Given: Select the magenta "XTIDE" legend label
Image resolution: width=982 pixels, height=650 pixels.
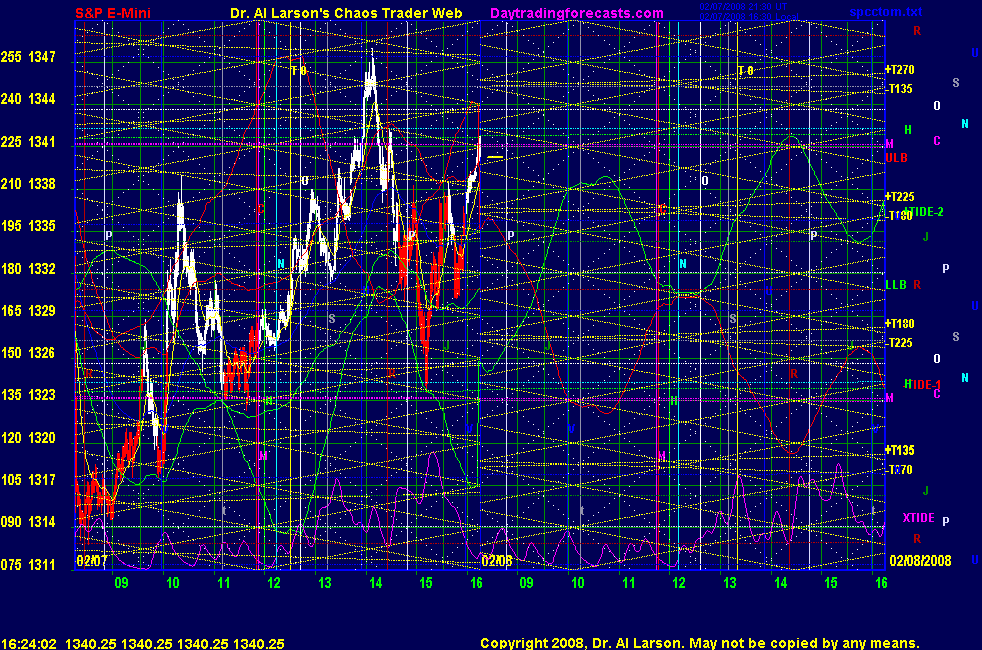Looking at the screenshot, I should 918,518.
